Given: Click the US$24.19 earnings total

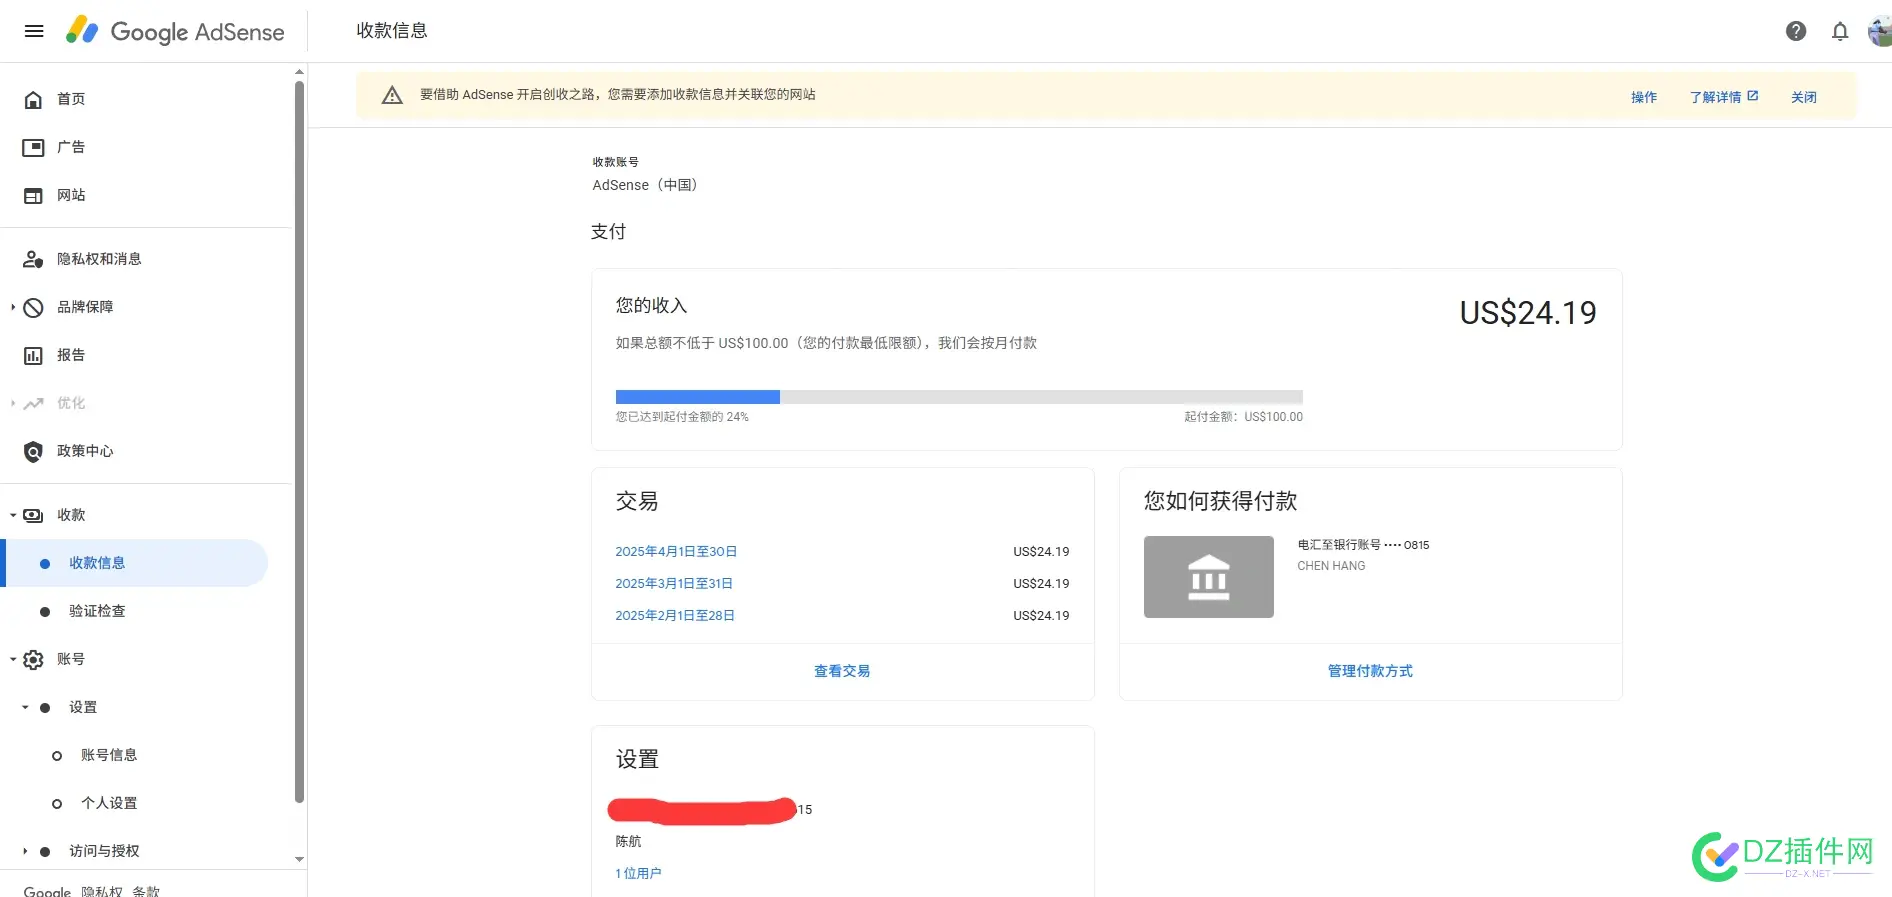Looking at the screenshot, I should (x=1528, y=313).
